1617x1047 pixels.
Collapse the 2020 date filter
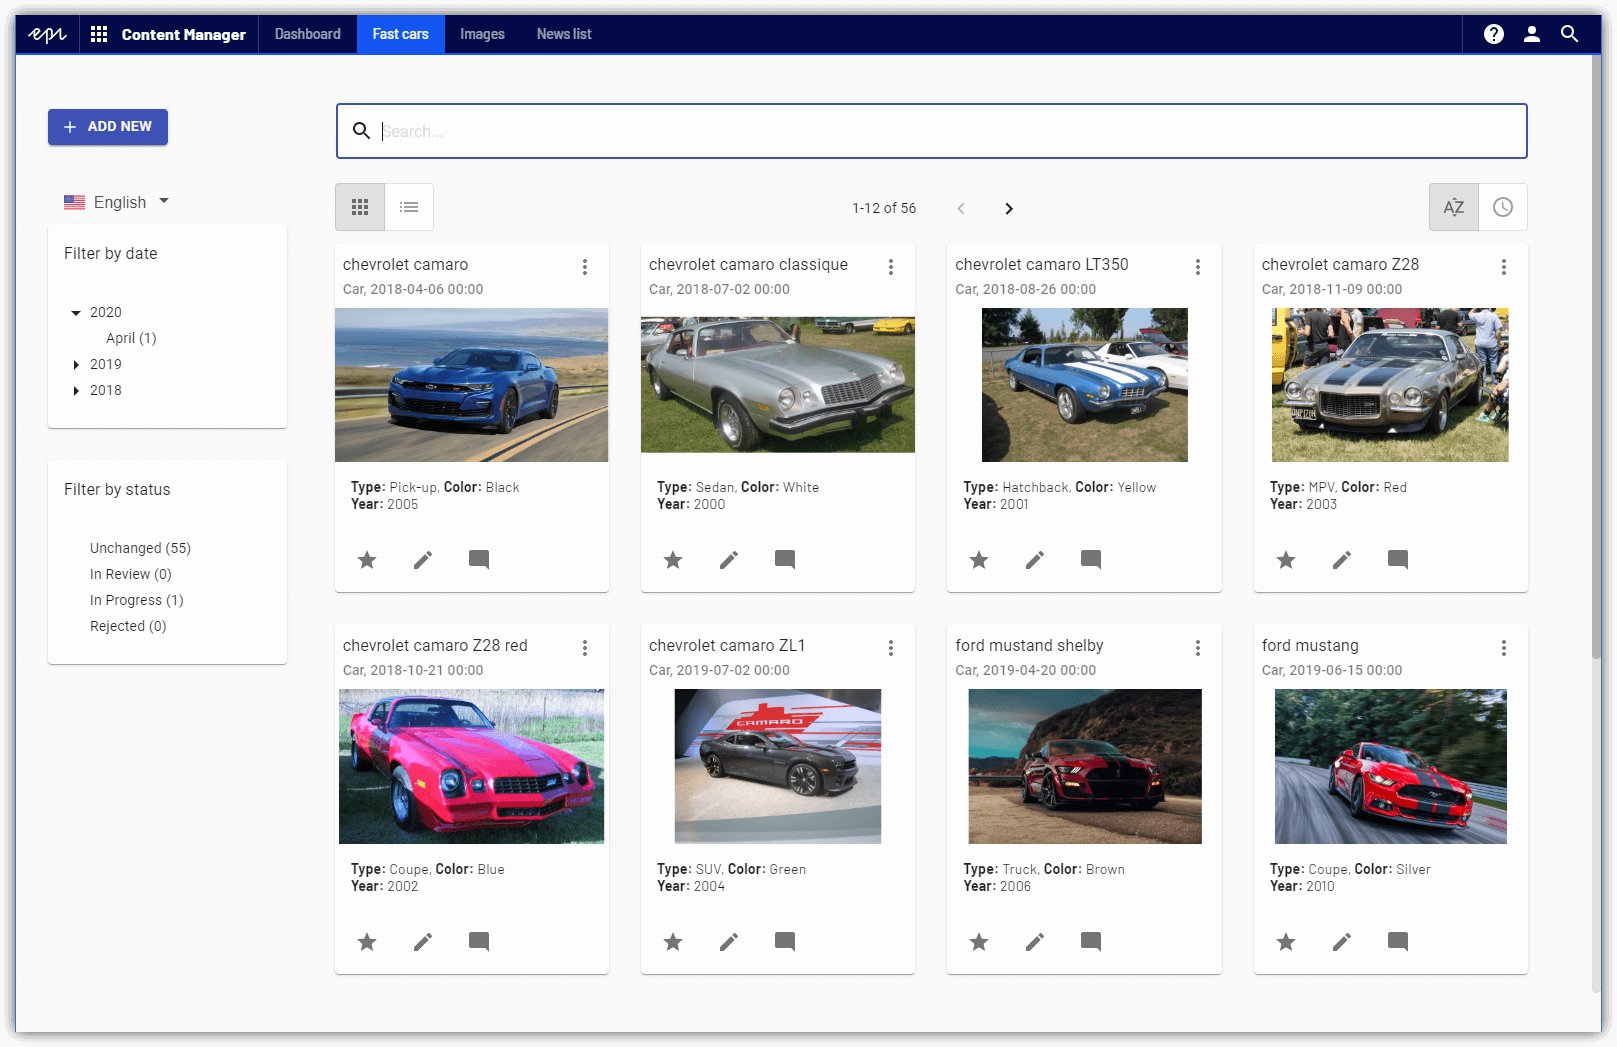click(76, 313)
